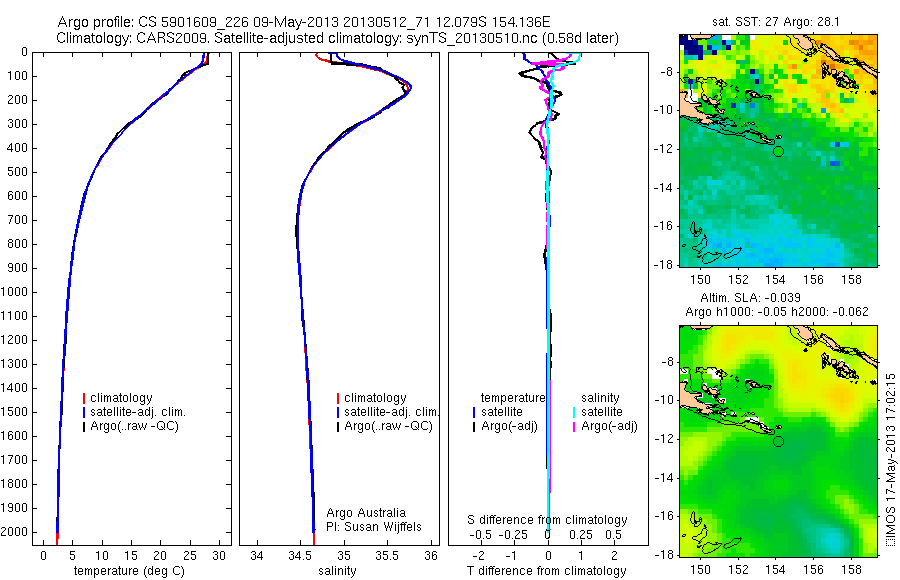
Task: Click the temperature axis tick label 25
Action: click(189, 556)
